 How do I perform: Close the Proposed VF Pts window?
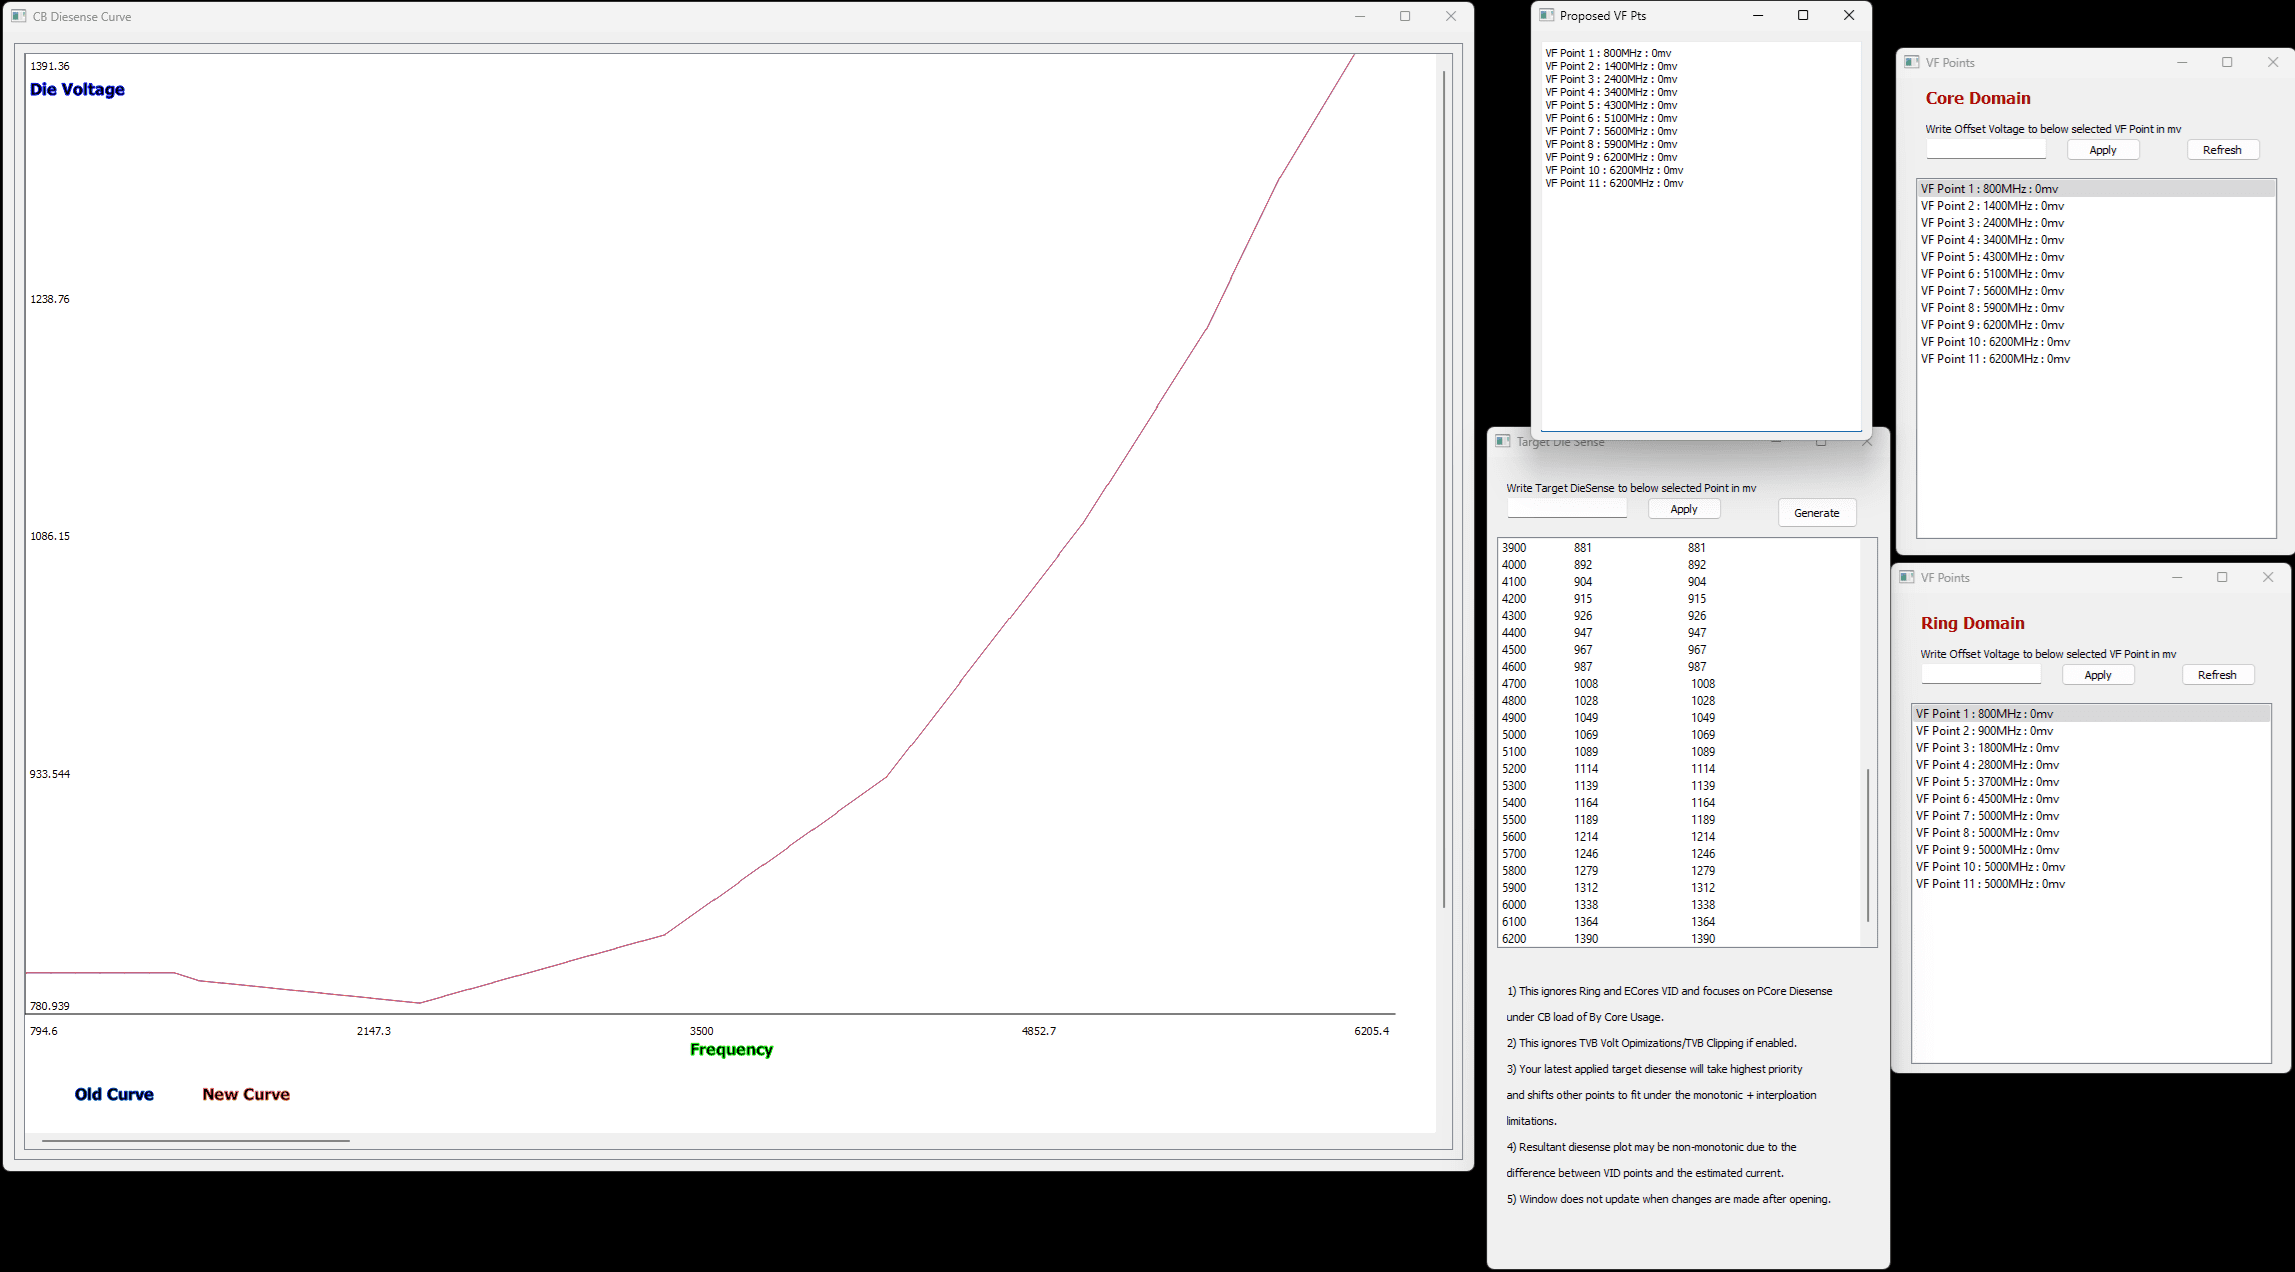pyautogui.click(x=1849, y=15)
